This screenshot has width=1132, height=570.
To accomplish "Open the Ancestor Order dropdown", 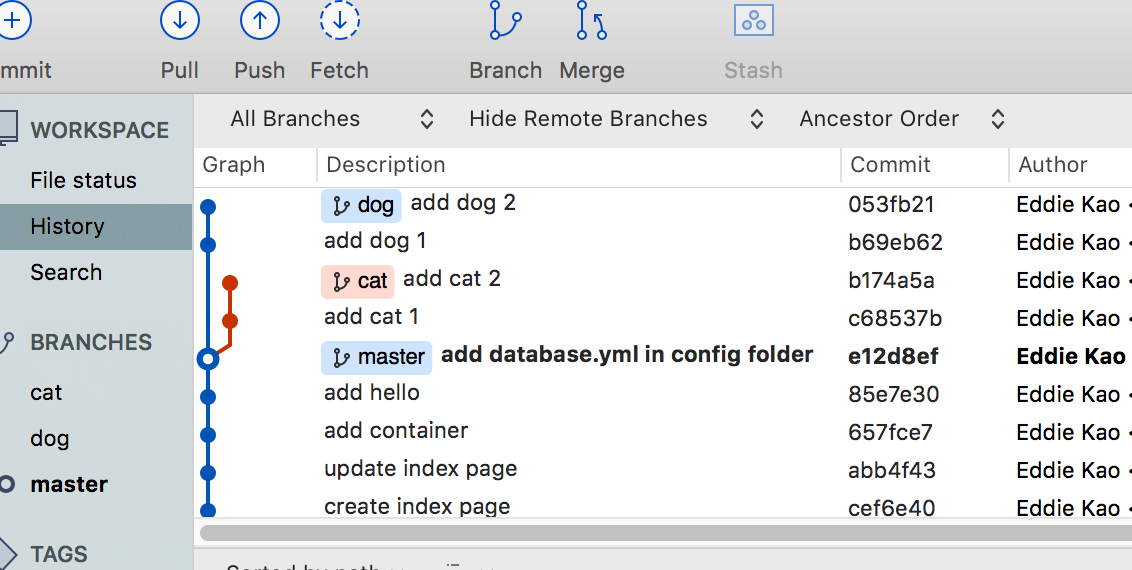I will pos(901,119).
